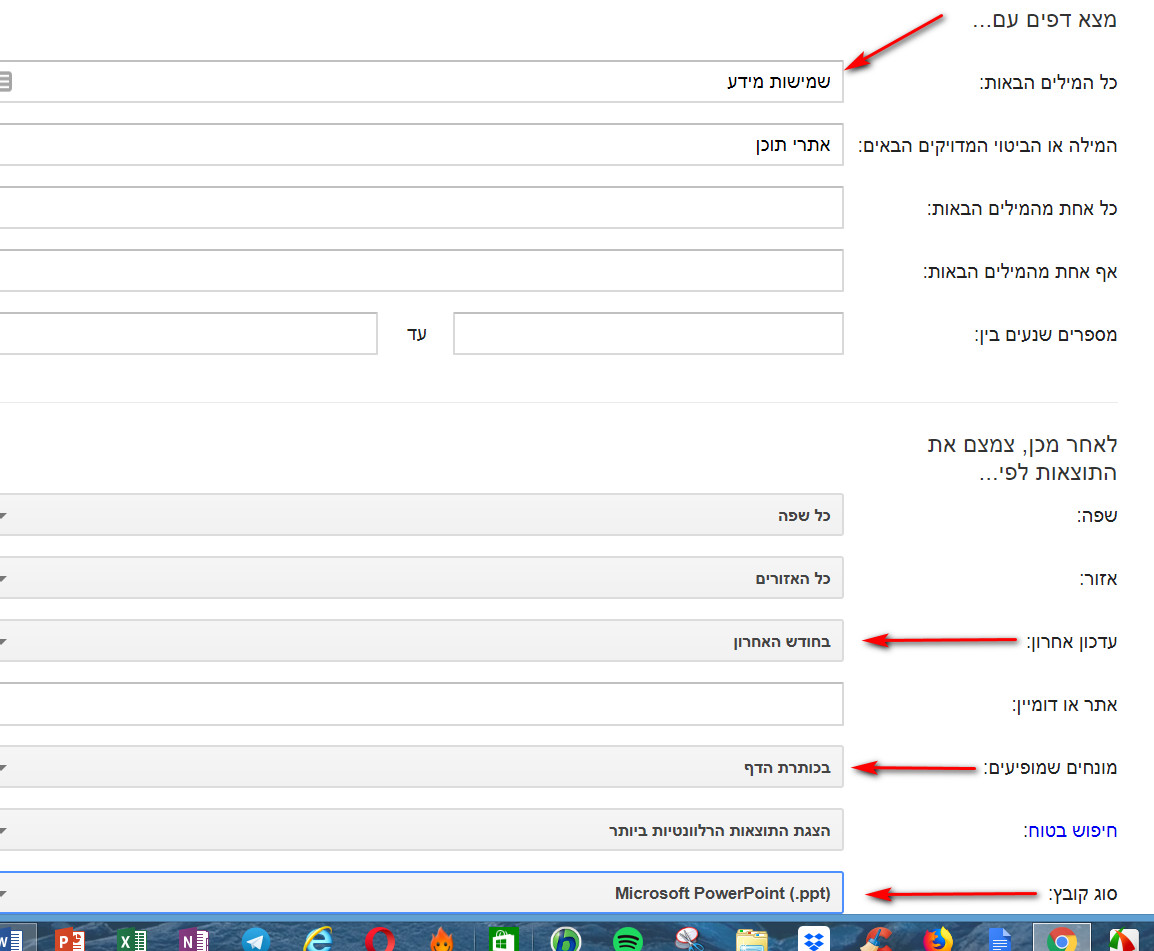This screenshot has height=951, width=1154.
Task: Open the Opera browser icon
Action: [x=380, y=939]
